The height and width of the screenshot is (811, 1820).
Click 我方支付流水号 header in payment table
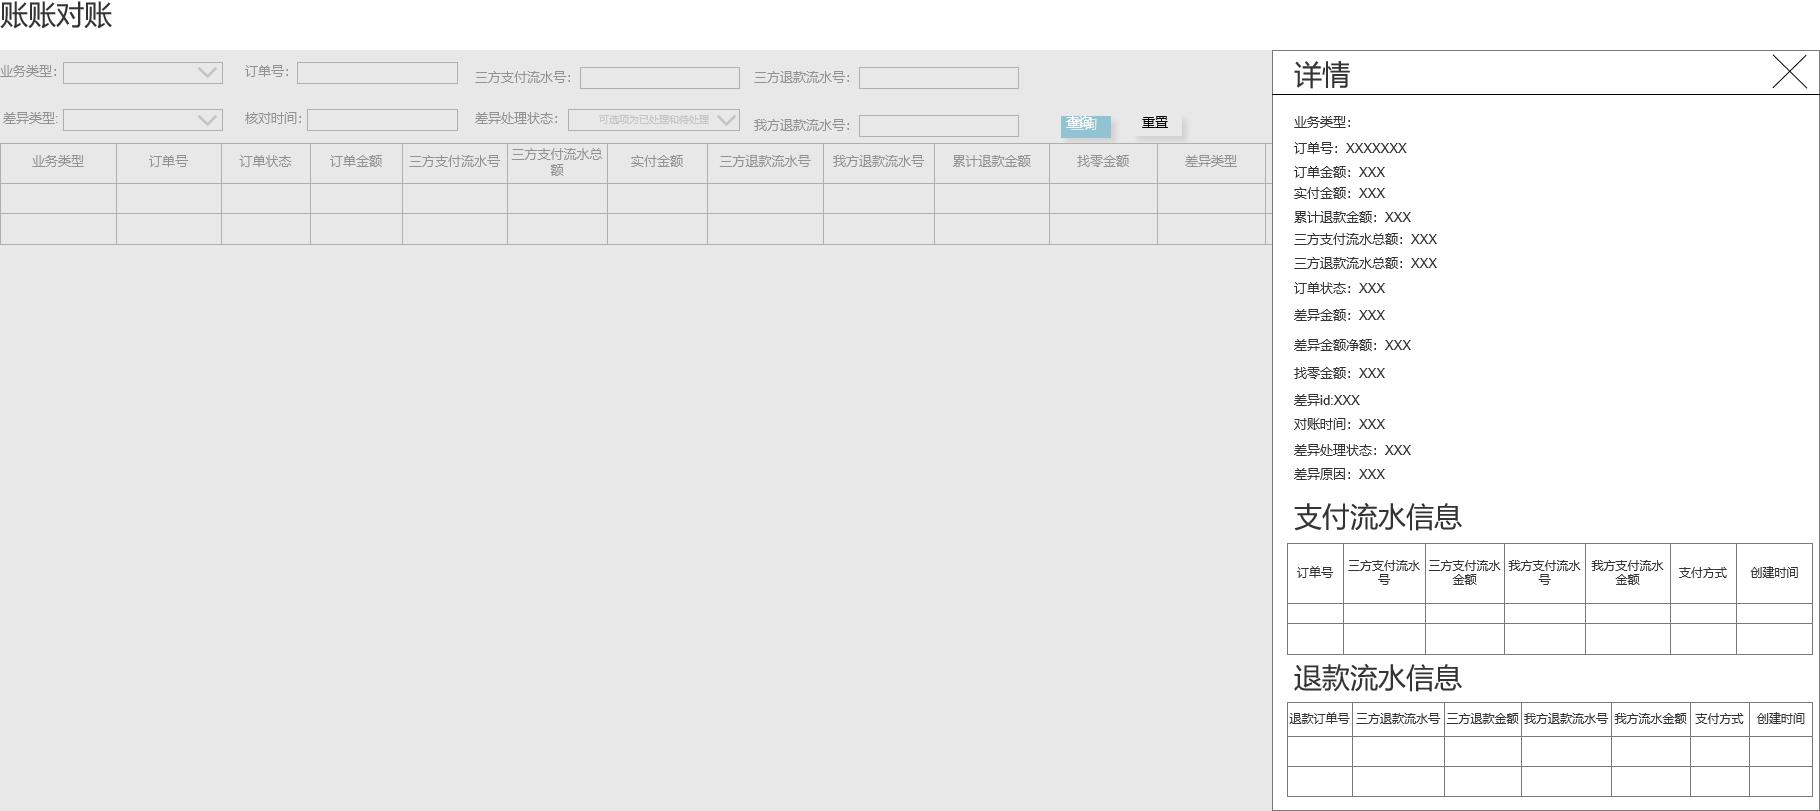[x=1545, y=573]
